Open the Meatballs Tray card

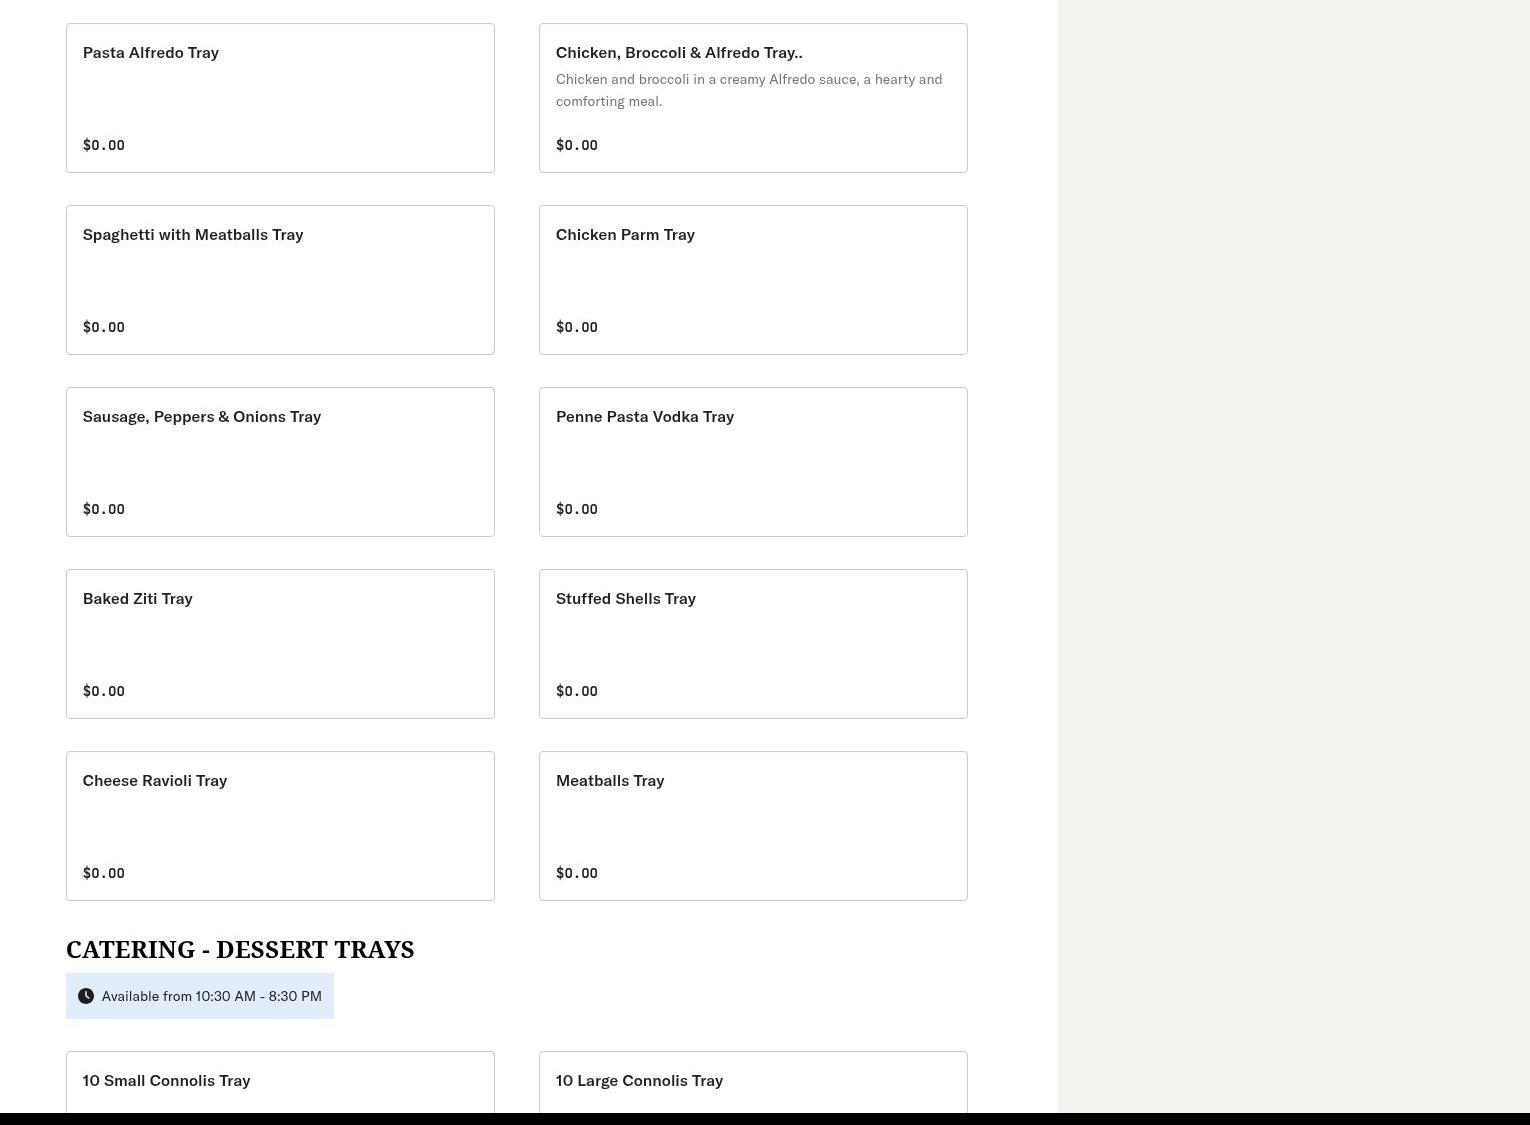753,826
